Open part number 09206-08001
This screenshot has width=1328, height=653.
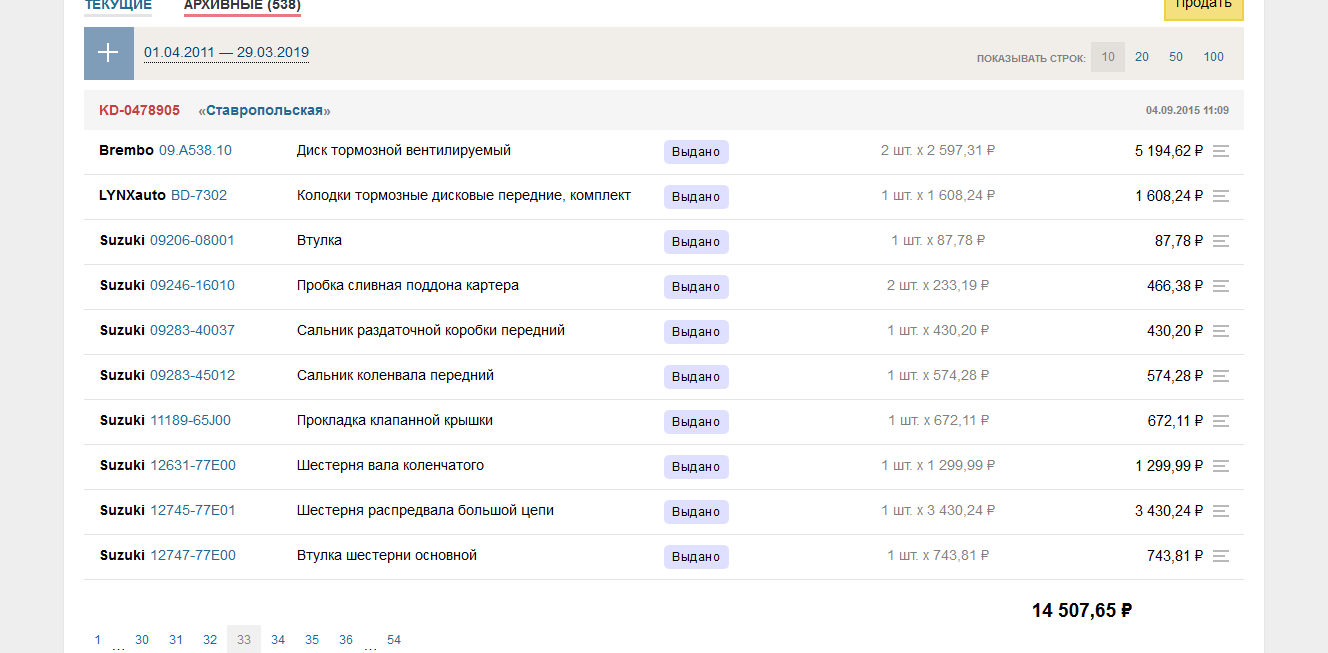click(x=192, y=240)
